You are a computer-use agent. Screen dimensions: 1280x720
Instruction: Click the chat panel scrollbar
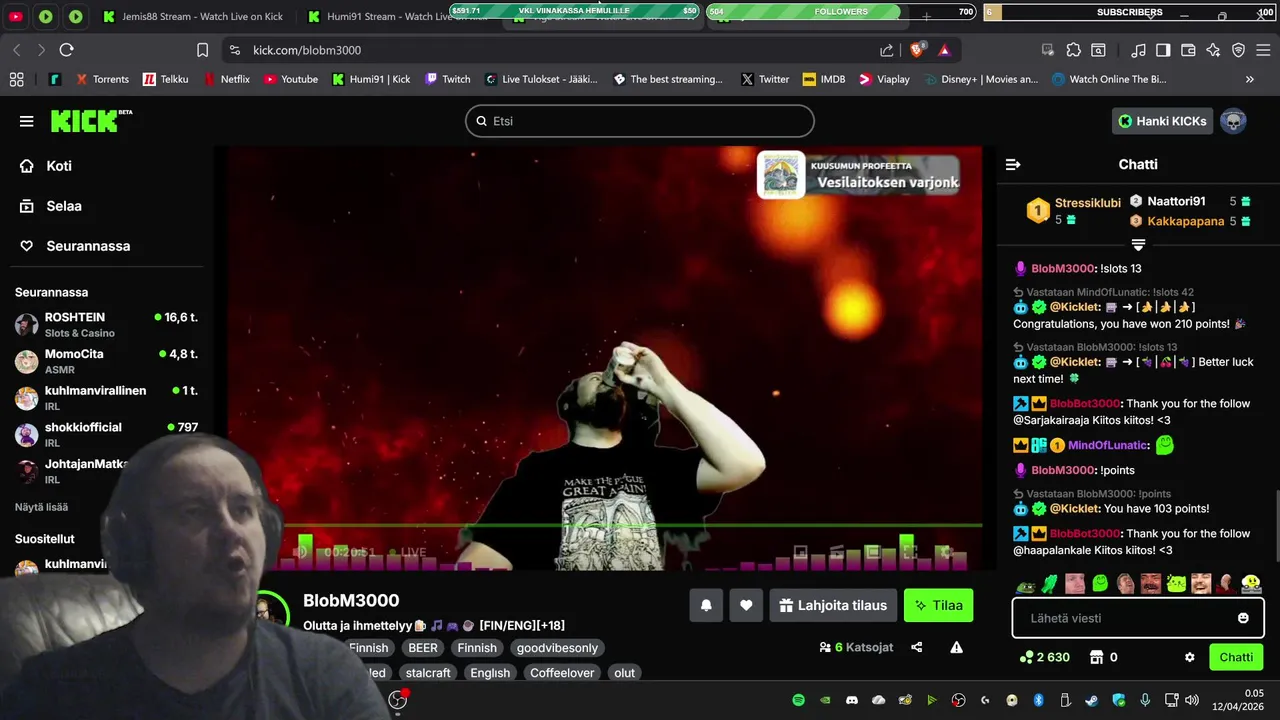[1276, 527]
